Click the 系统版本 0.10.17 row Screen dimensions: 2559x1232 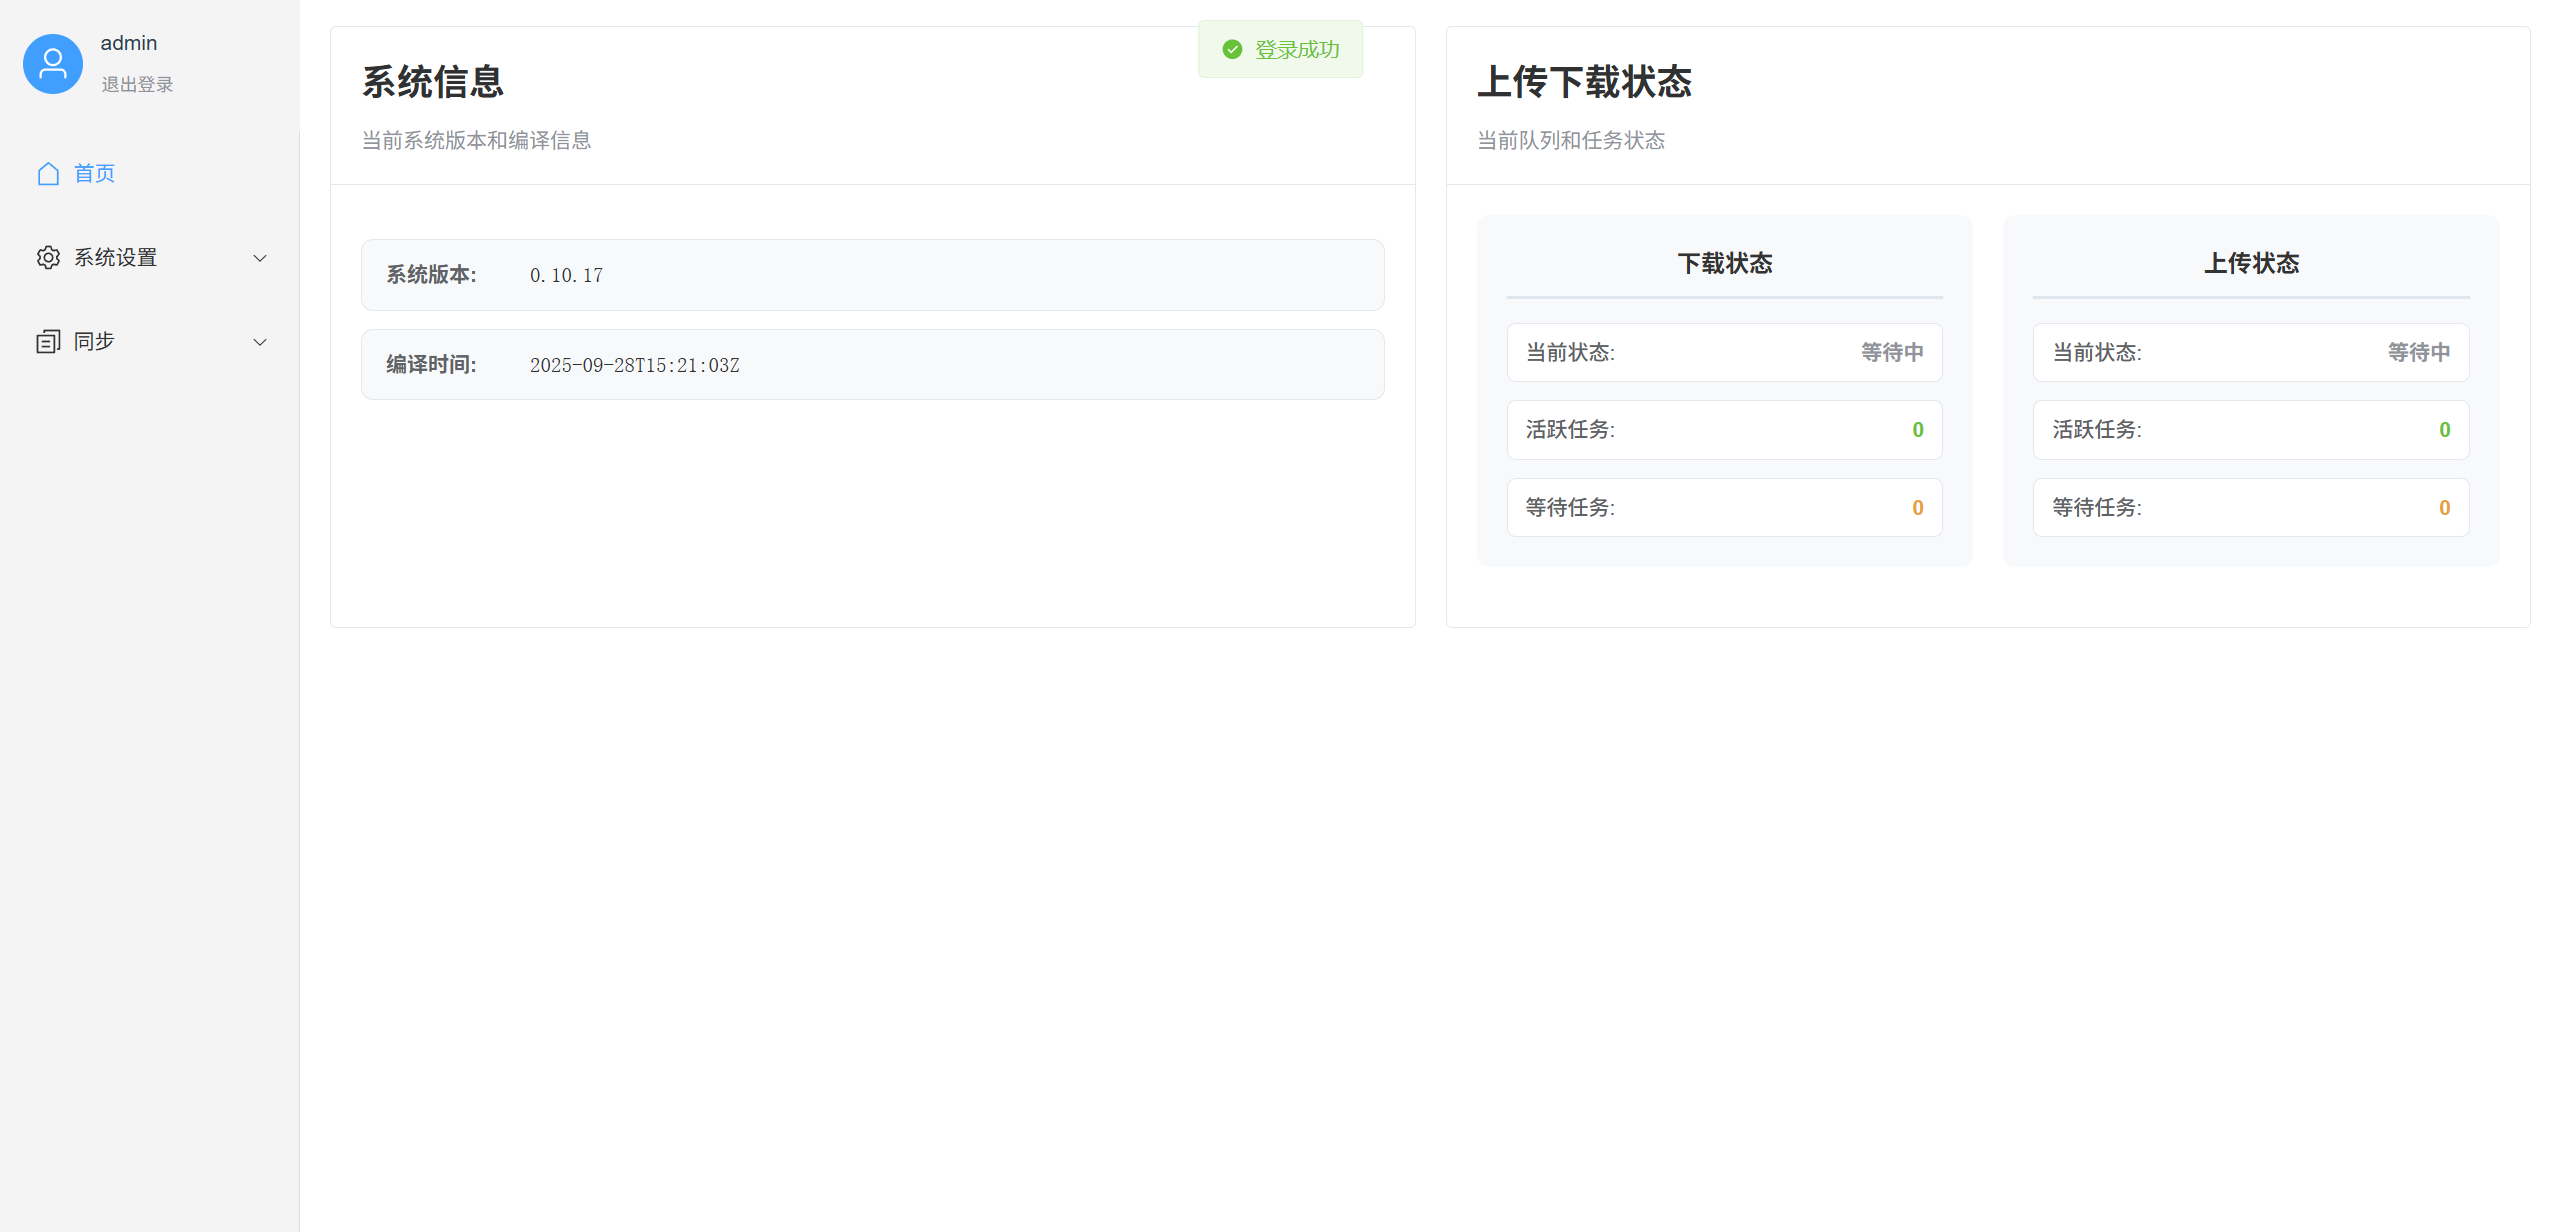(x=872, y=275)
